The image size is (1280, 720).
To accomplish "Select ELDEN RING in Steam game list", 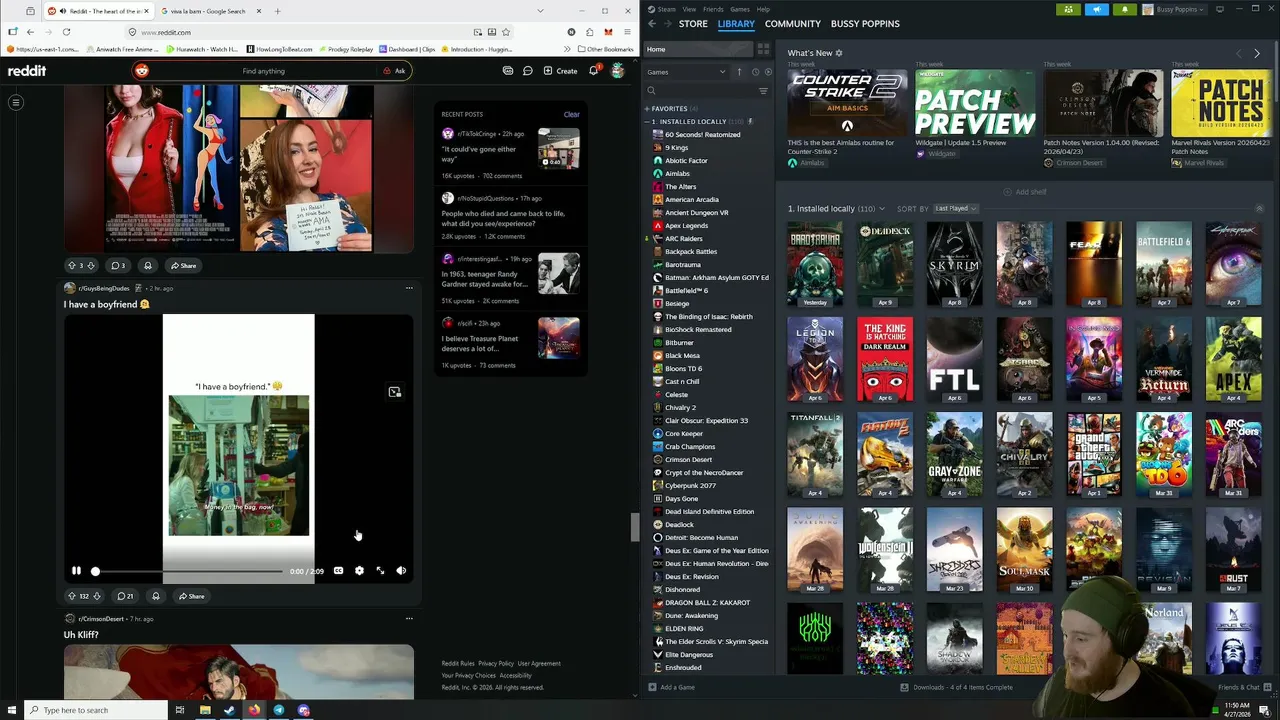I will tap(684, 629).
